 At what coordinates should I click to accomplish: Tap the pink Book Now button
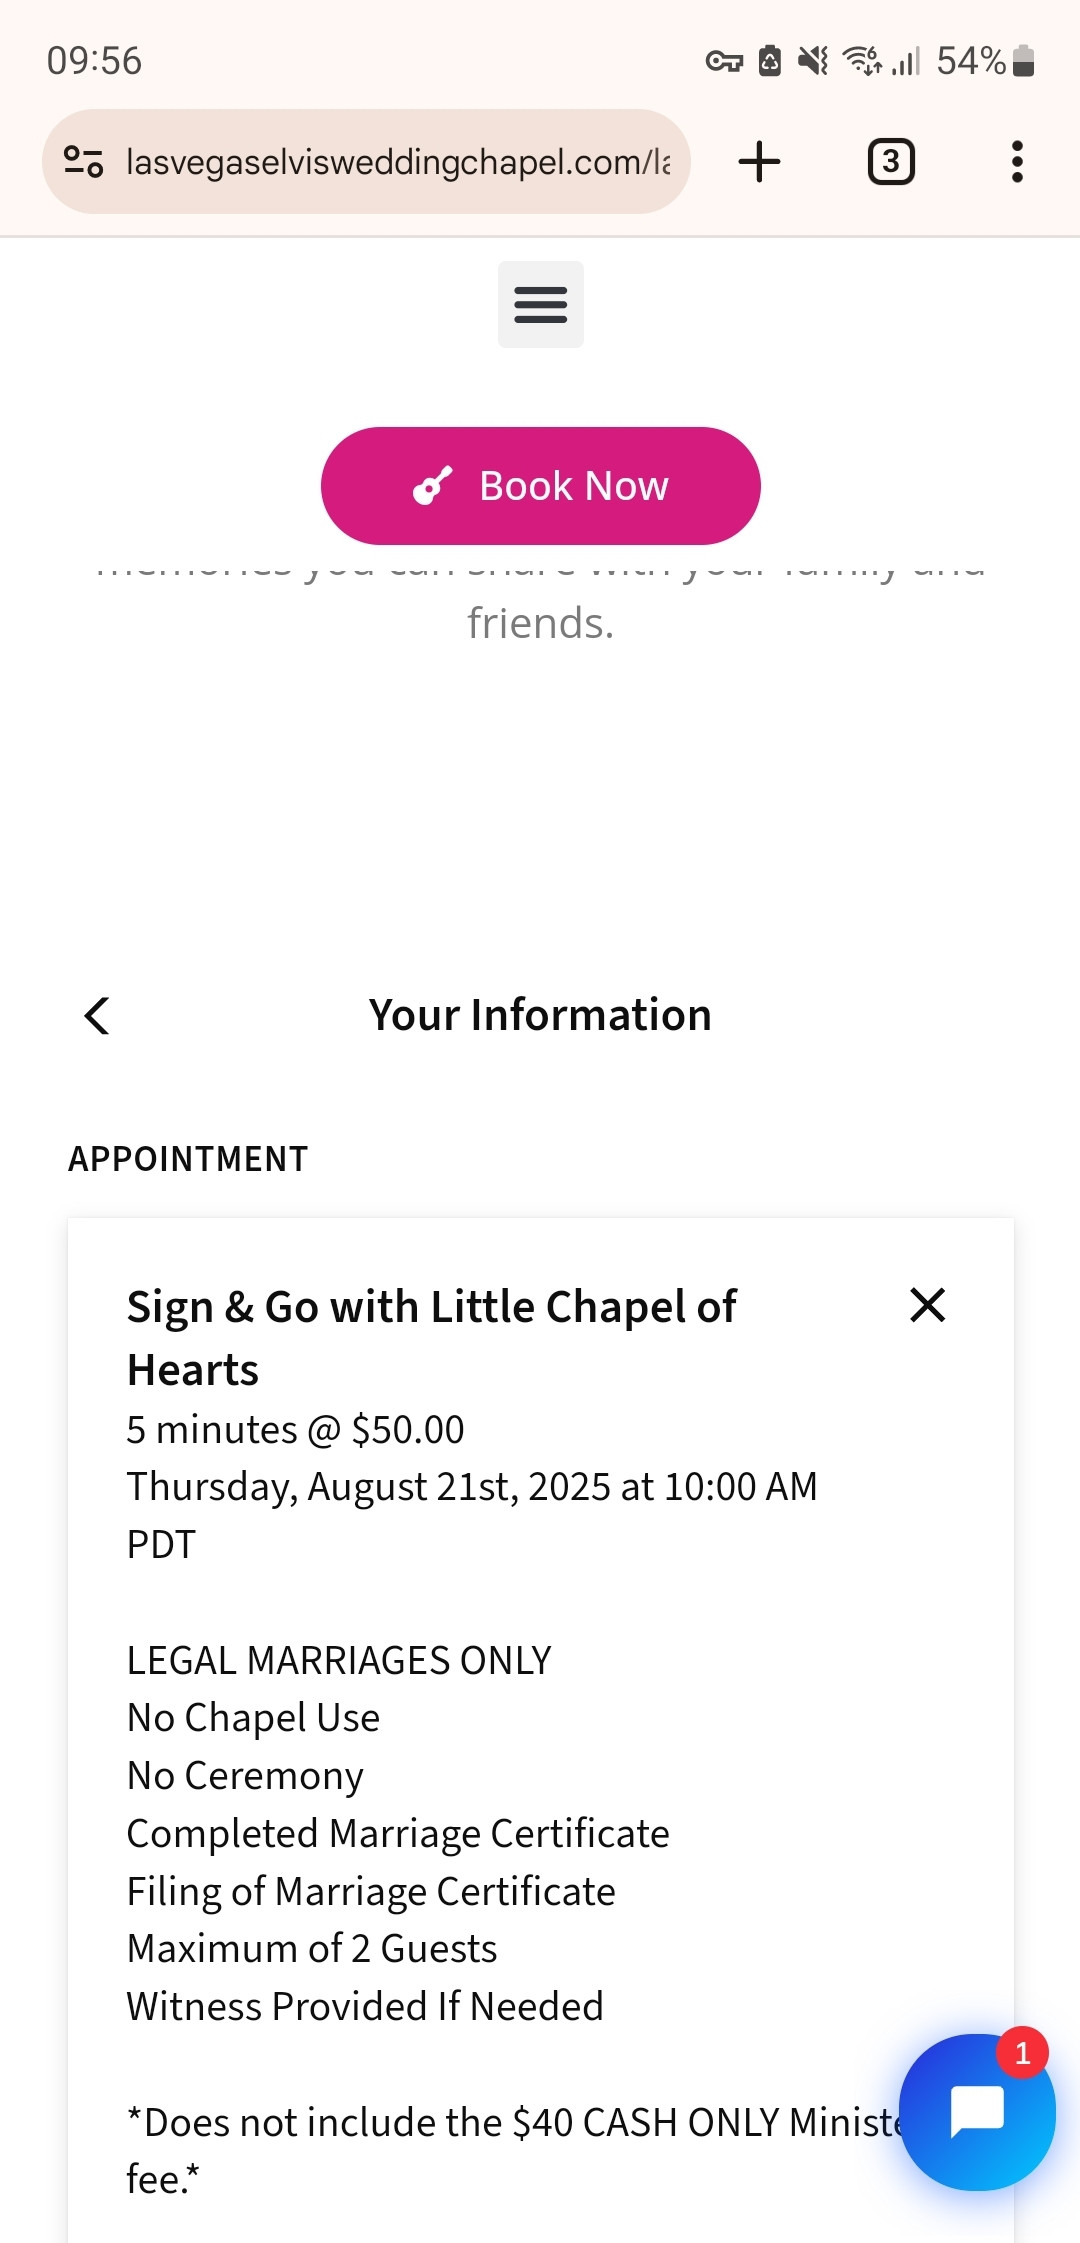540,486
